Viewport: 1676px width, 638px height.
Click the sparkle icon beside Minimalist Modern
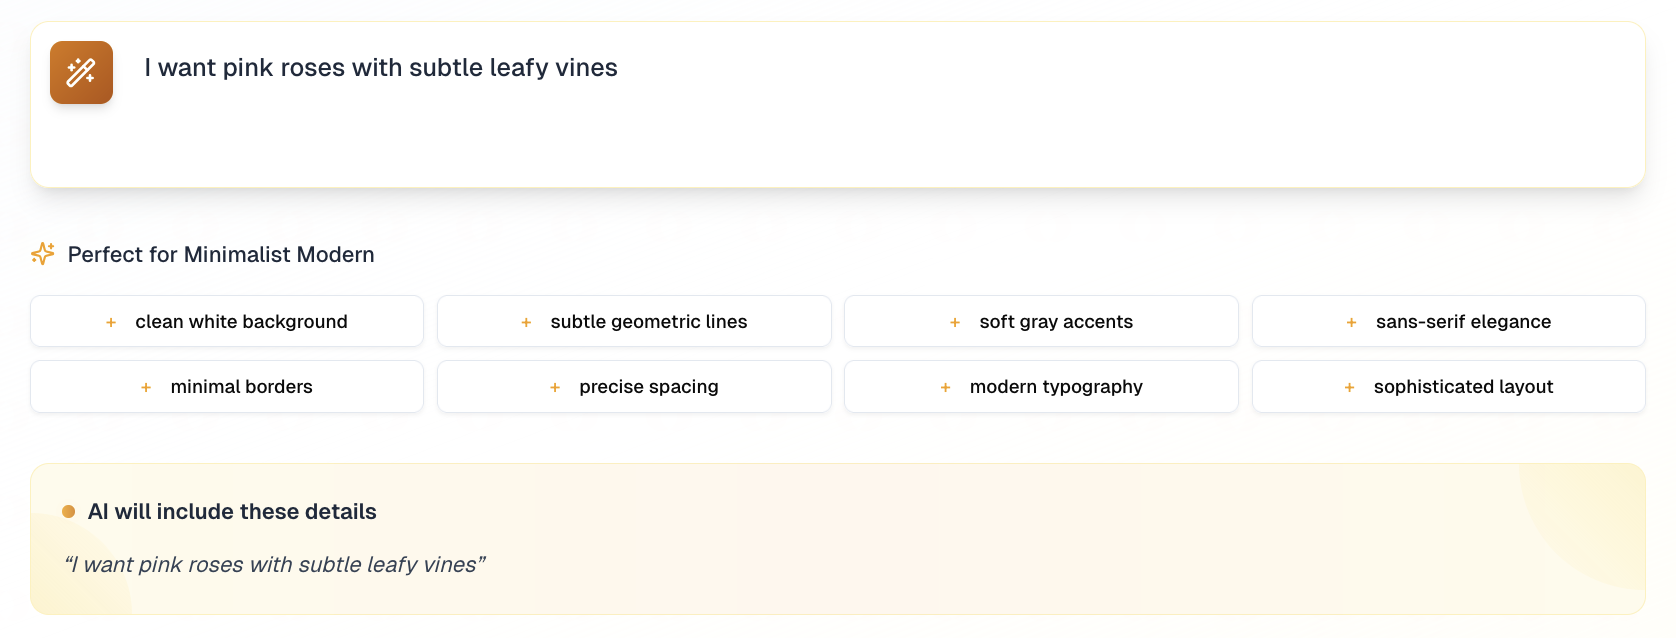coord(43,254)
